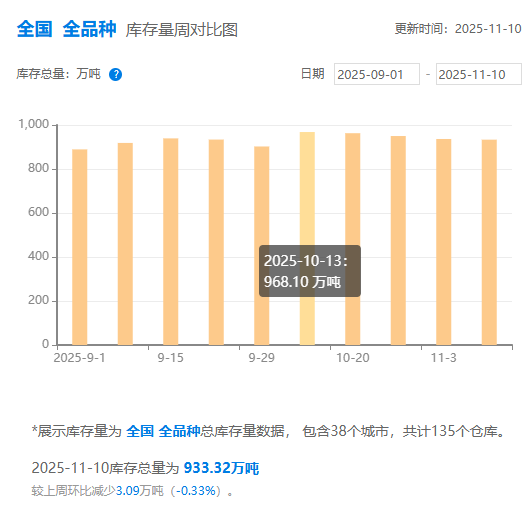This screenshot has width=531, height=515.
Task: Click the 3.09 weekly decrease value
Action: (128, 491)
